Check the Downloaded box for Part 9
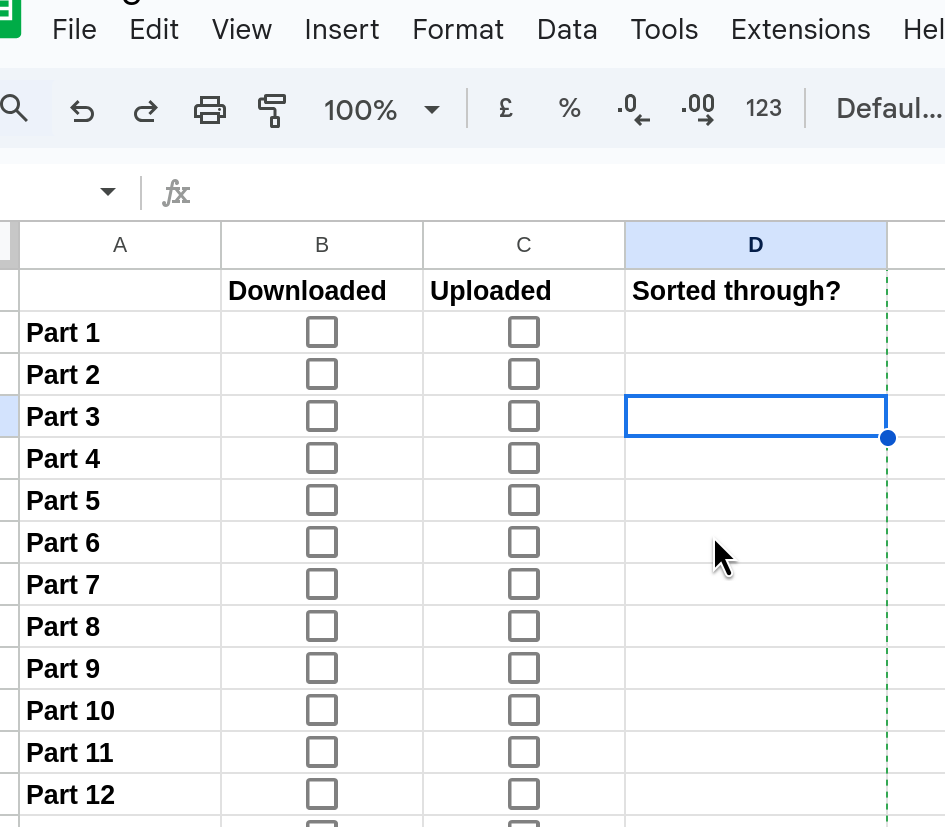This screenshot has width=945, height=827. tap(322, 668)
